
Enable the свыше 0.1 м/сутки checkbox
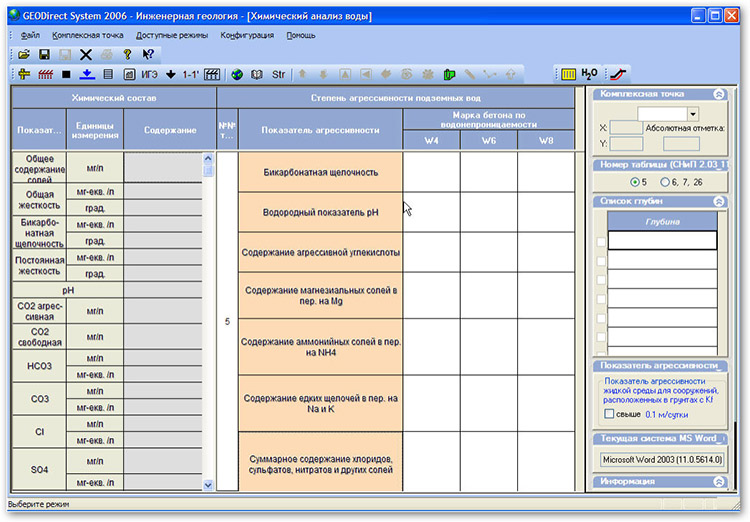610,414
